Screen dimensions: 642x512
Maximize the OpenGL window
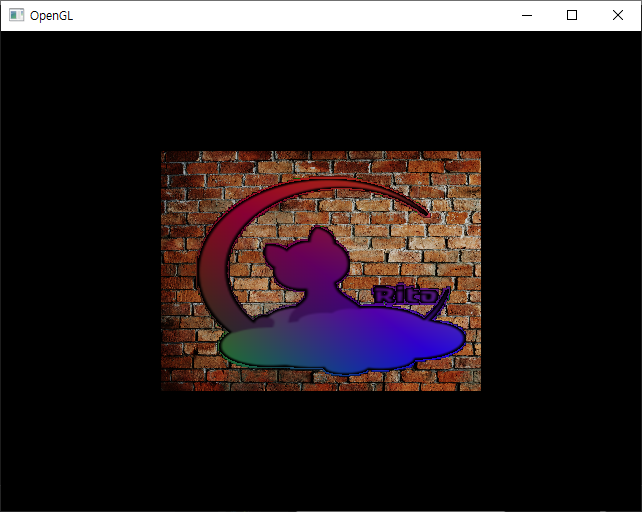coord(572,16)
